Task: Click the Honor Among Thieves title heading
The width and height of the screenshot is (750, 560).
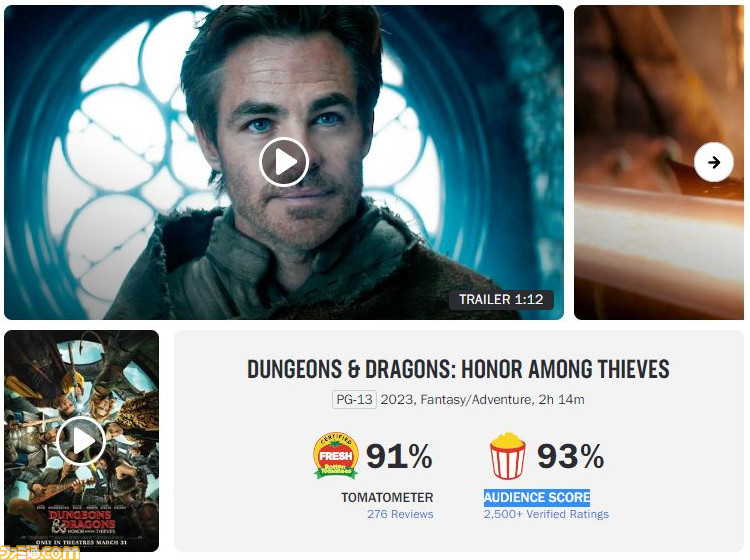Action: tap(458, 369)
